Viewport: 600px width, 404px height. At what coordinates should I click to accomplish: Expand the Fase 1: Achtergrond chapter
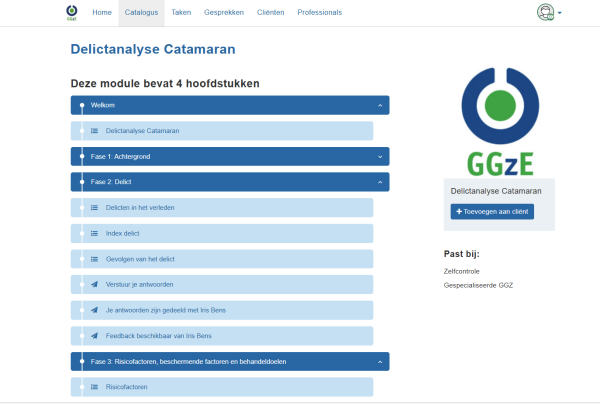click(380, 157)
